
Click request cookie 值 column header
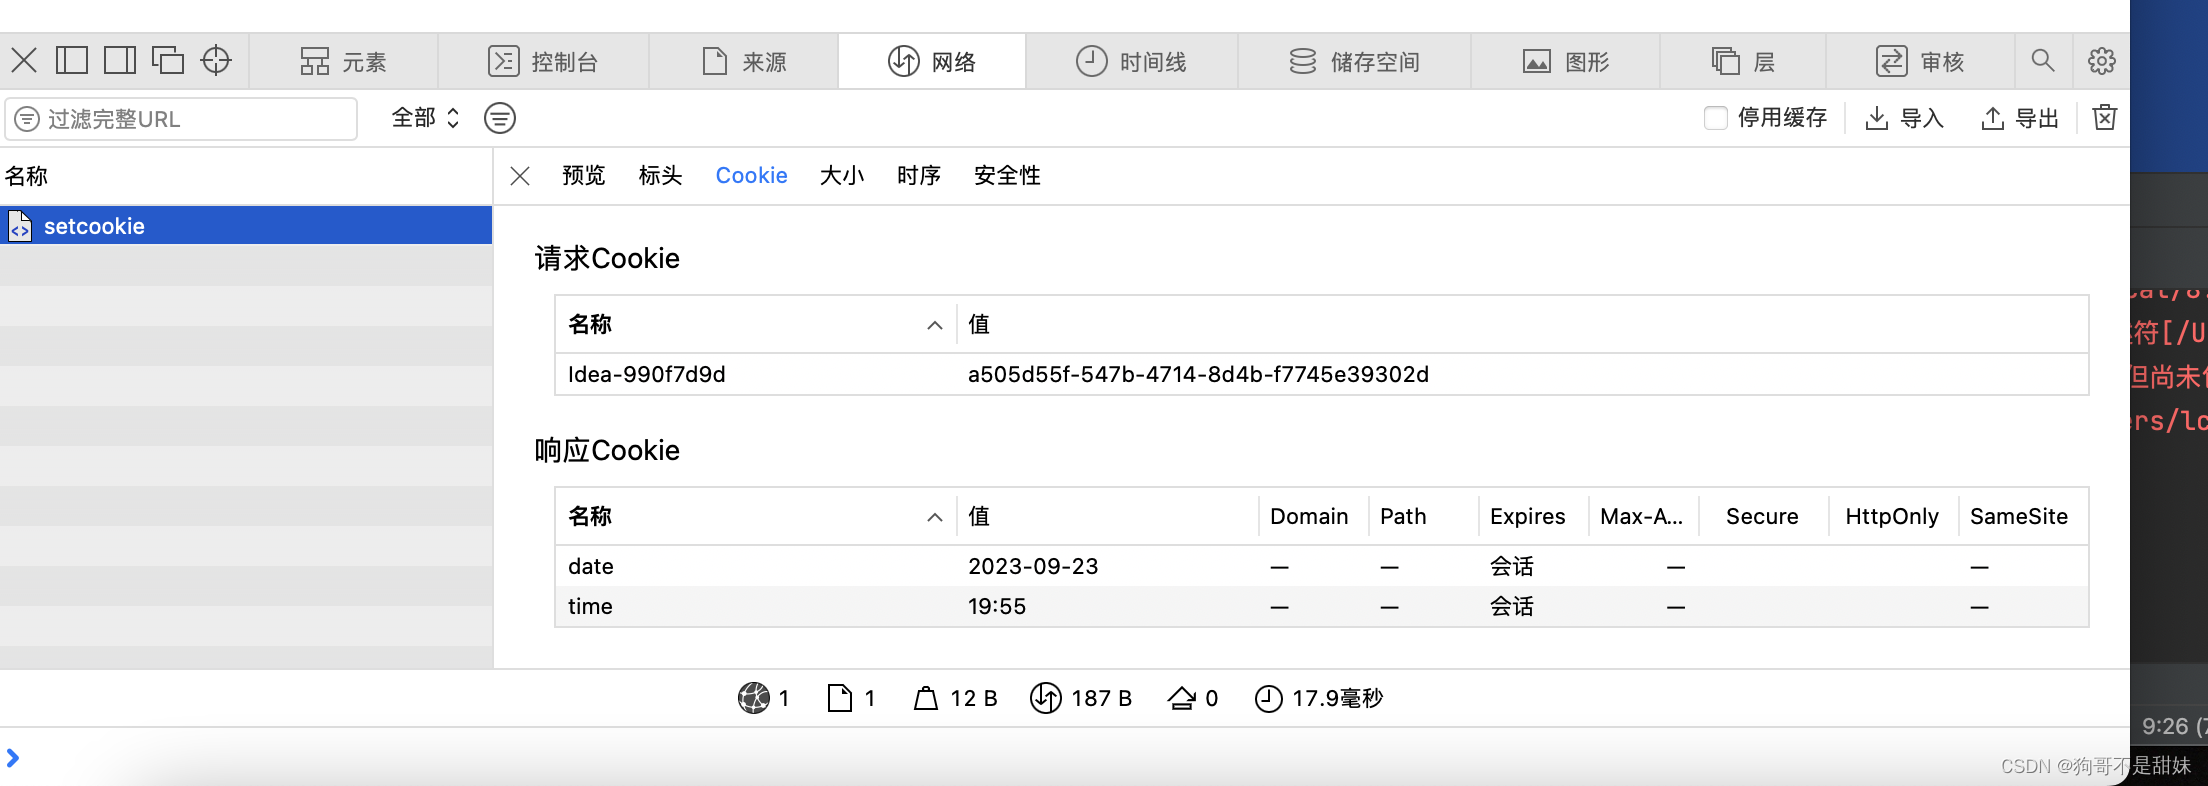pyautogui.click(x=1522, y=324)
